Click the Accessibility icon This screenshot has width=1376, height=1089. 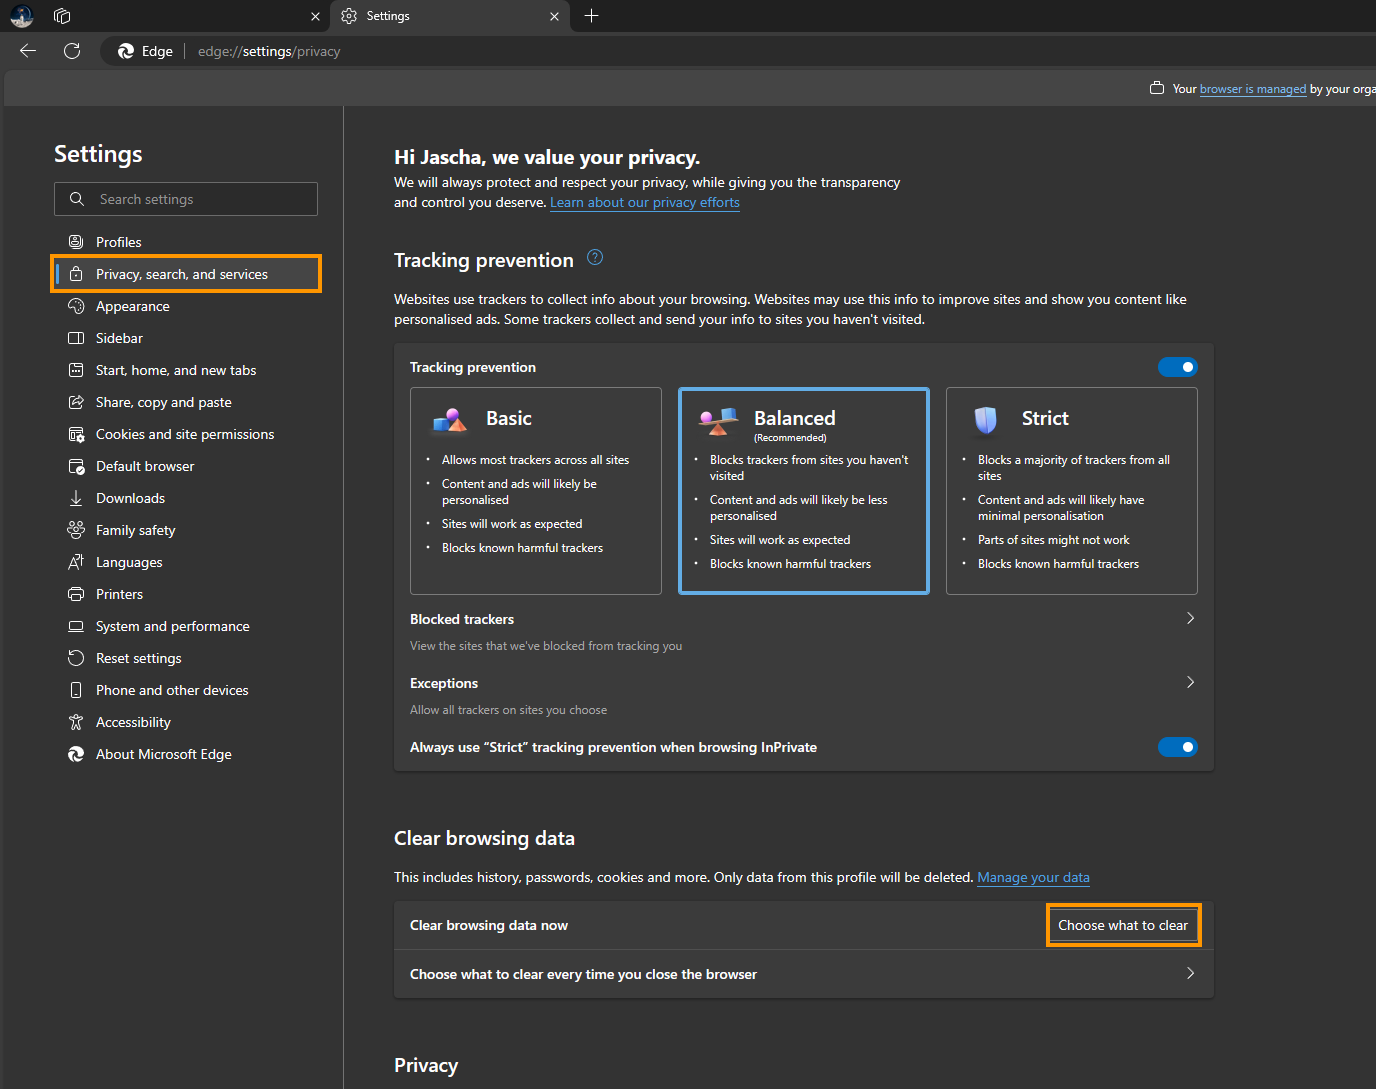click(76, 722)
